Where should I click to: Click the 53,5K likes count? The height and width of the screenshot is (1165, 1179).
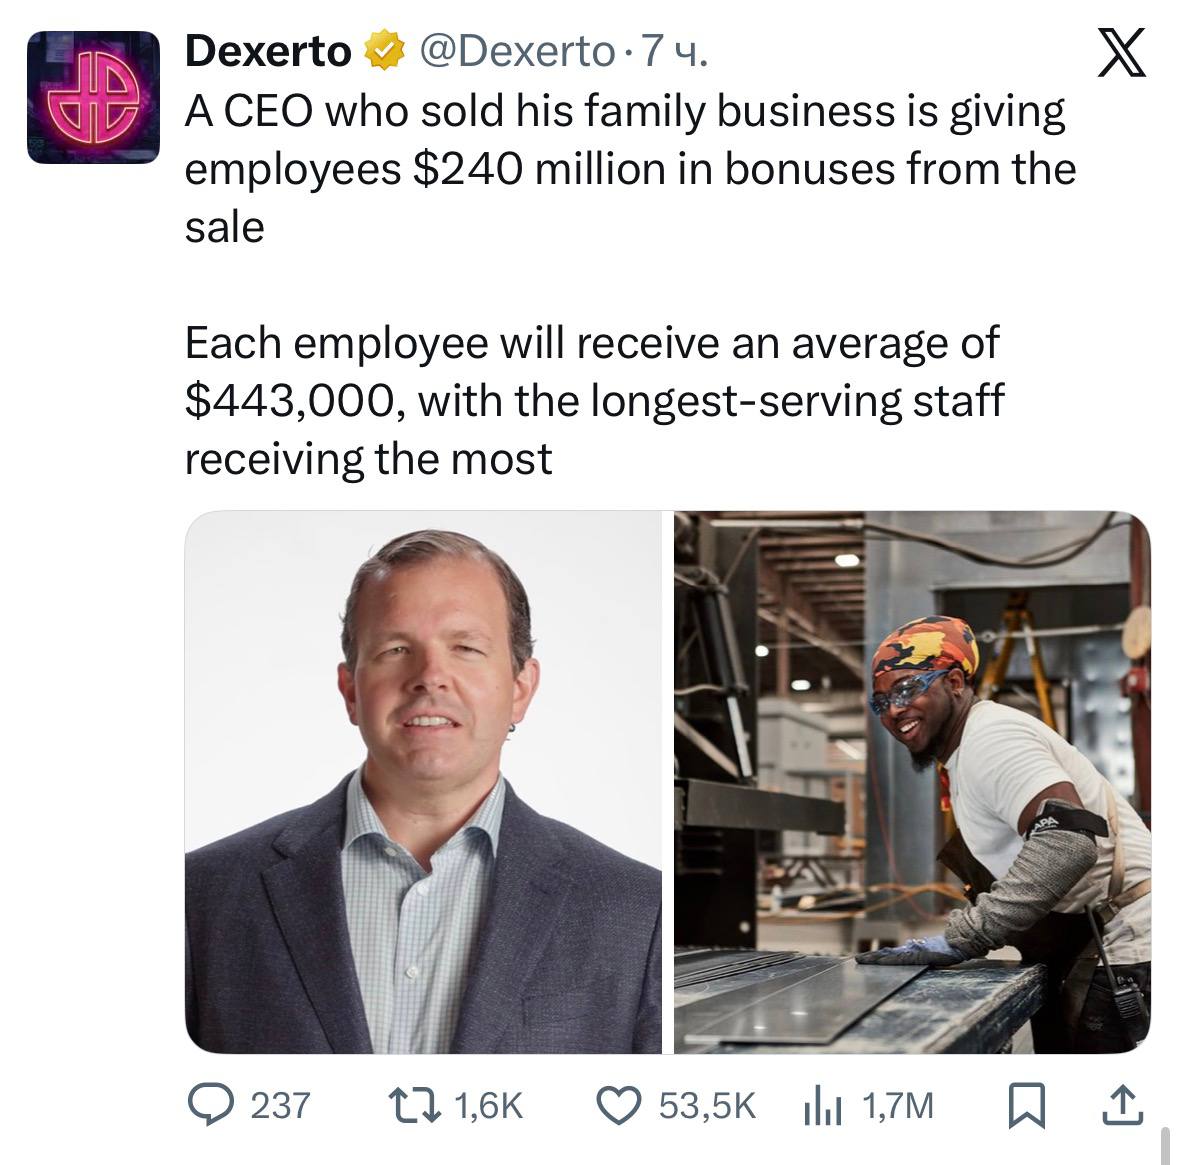(707, 1106)
